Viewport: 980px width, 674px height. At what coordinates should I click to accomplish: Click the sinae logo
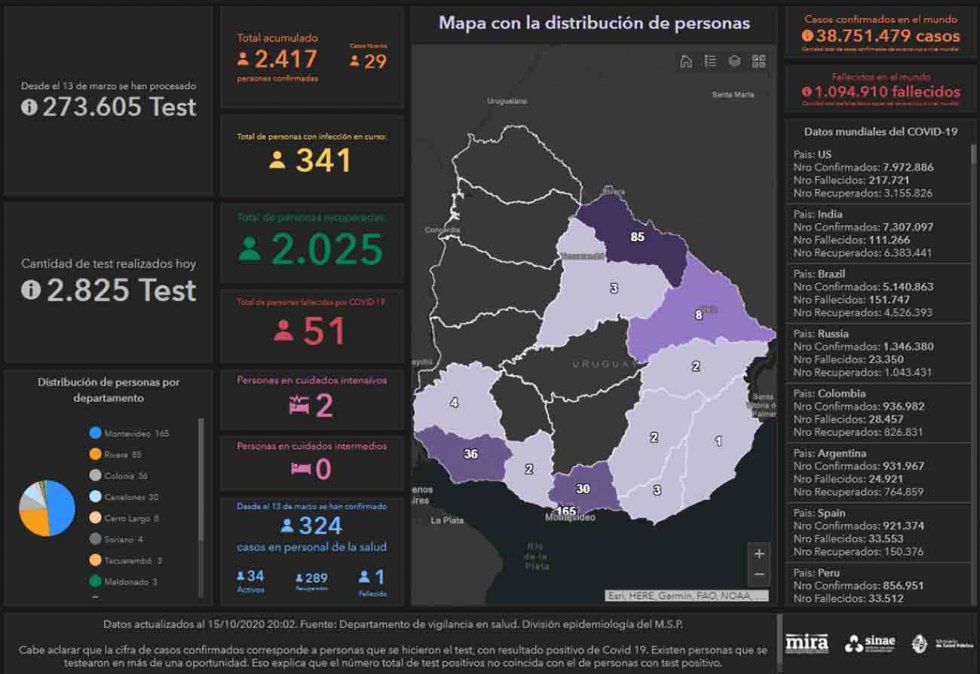tap(870, 643)
